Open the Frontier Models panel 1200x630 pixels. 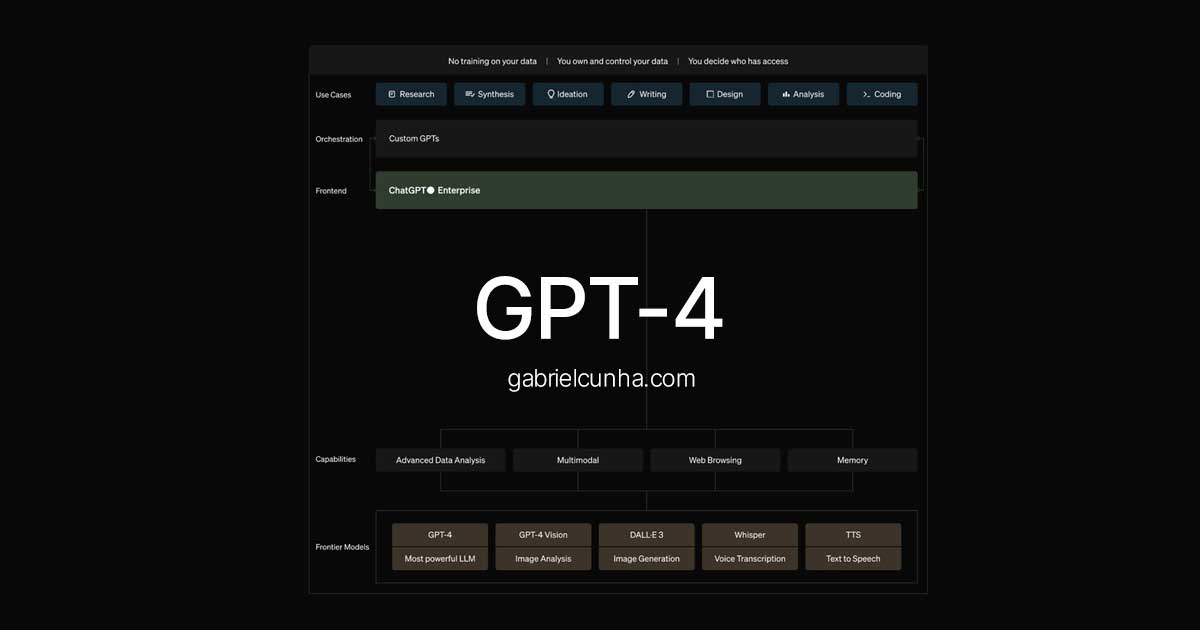pos(343,547)
